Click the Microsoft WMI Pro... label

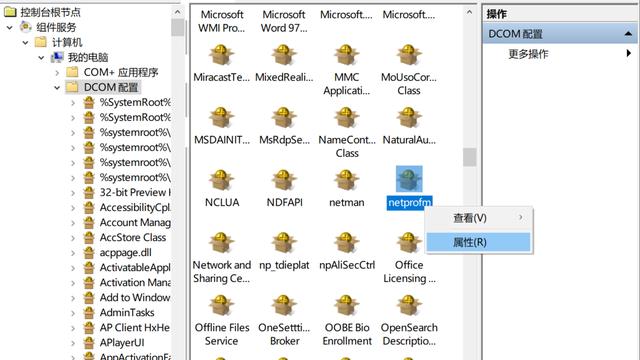tap(222, 21)
